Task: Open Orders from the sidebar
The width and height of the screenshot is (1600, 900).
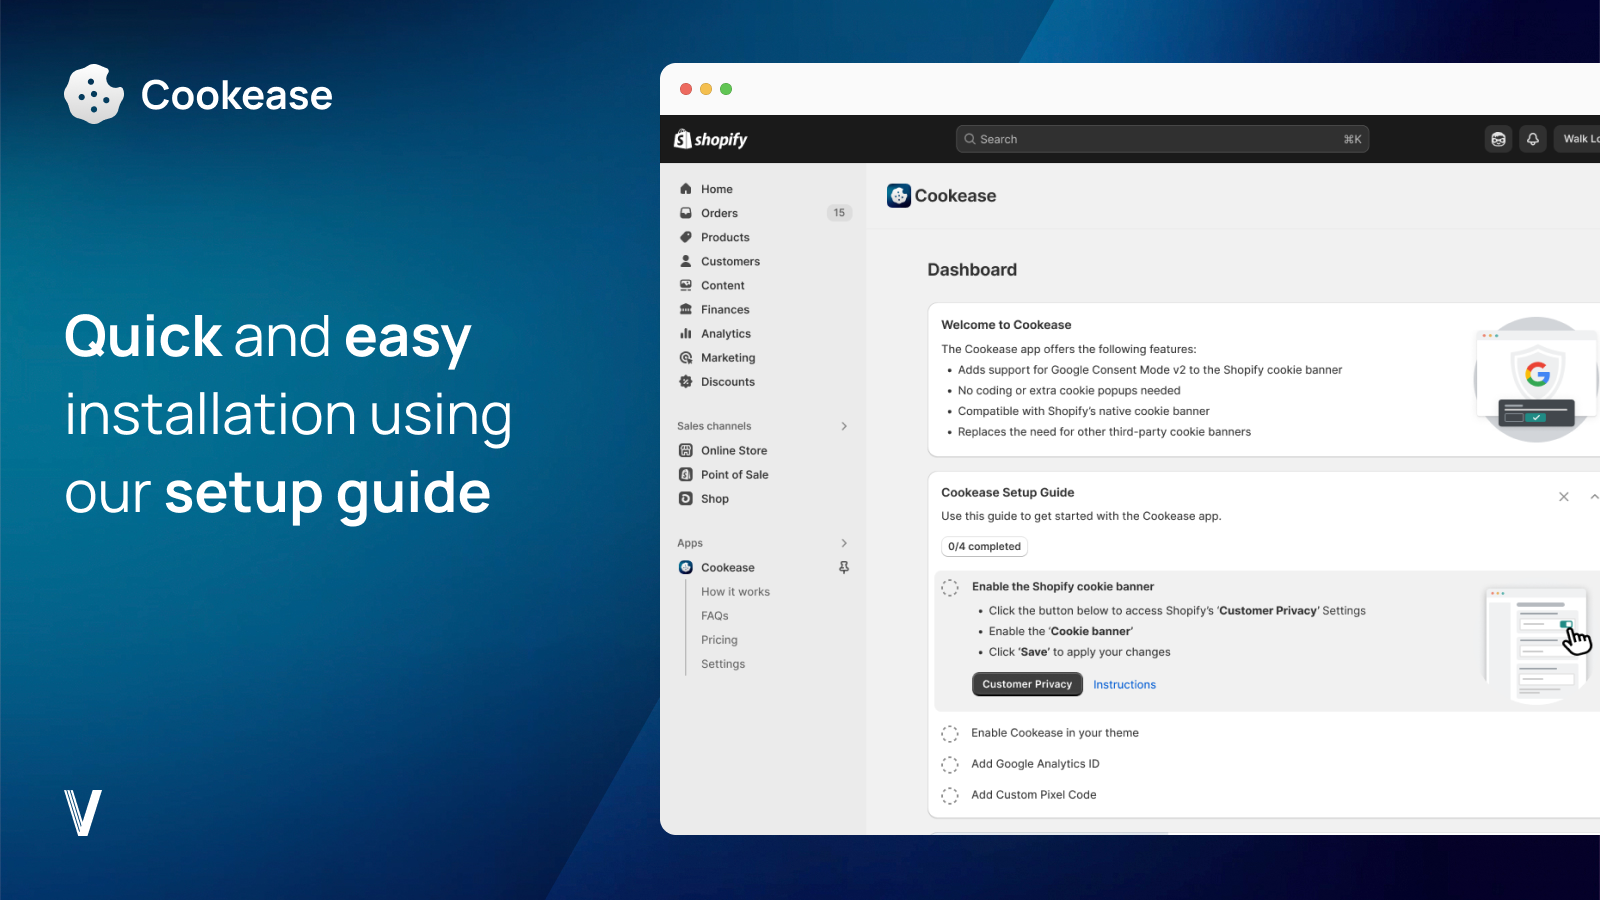Action: pos(720,212)
